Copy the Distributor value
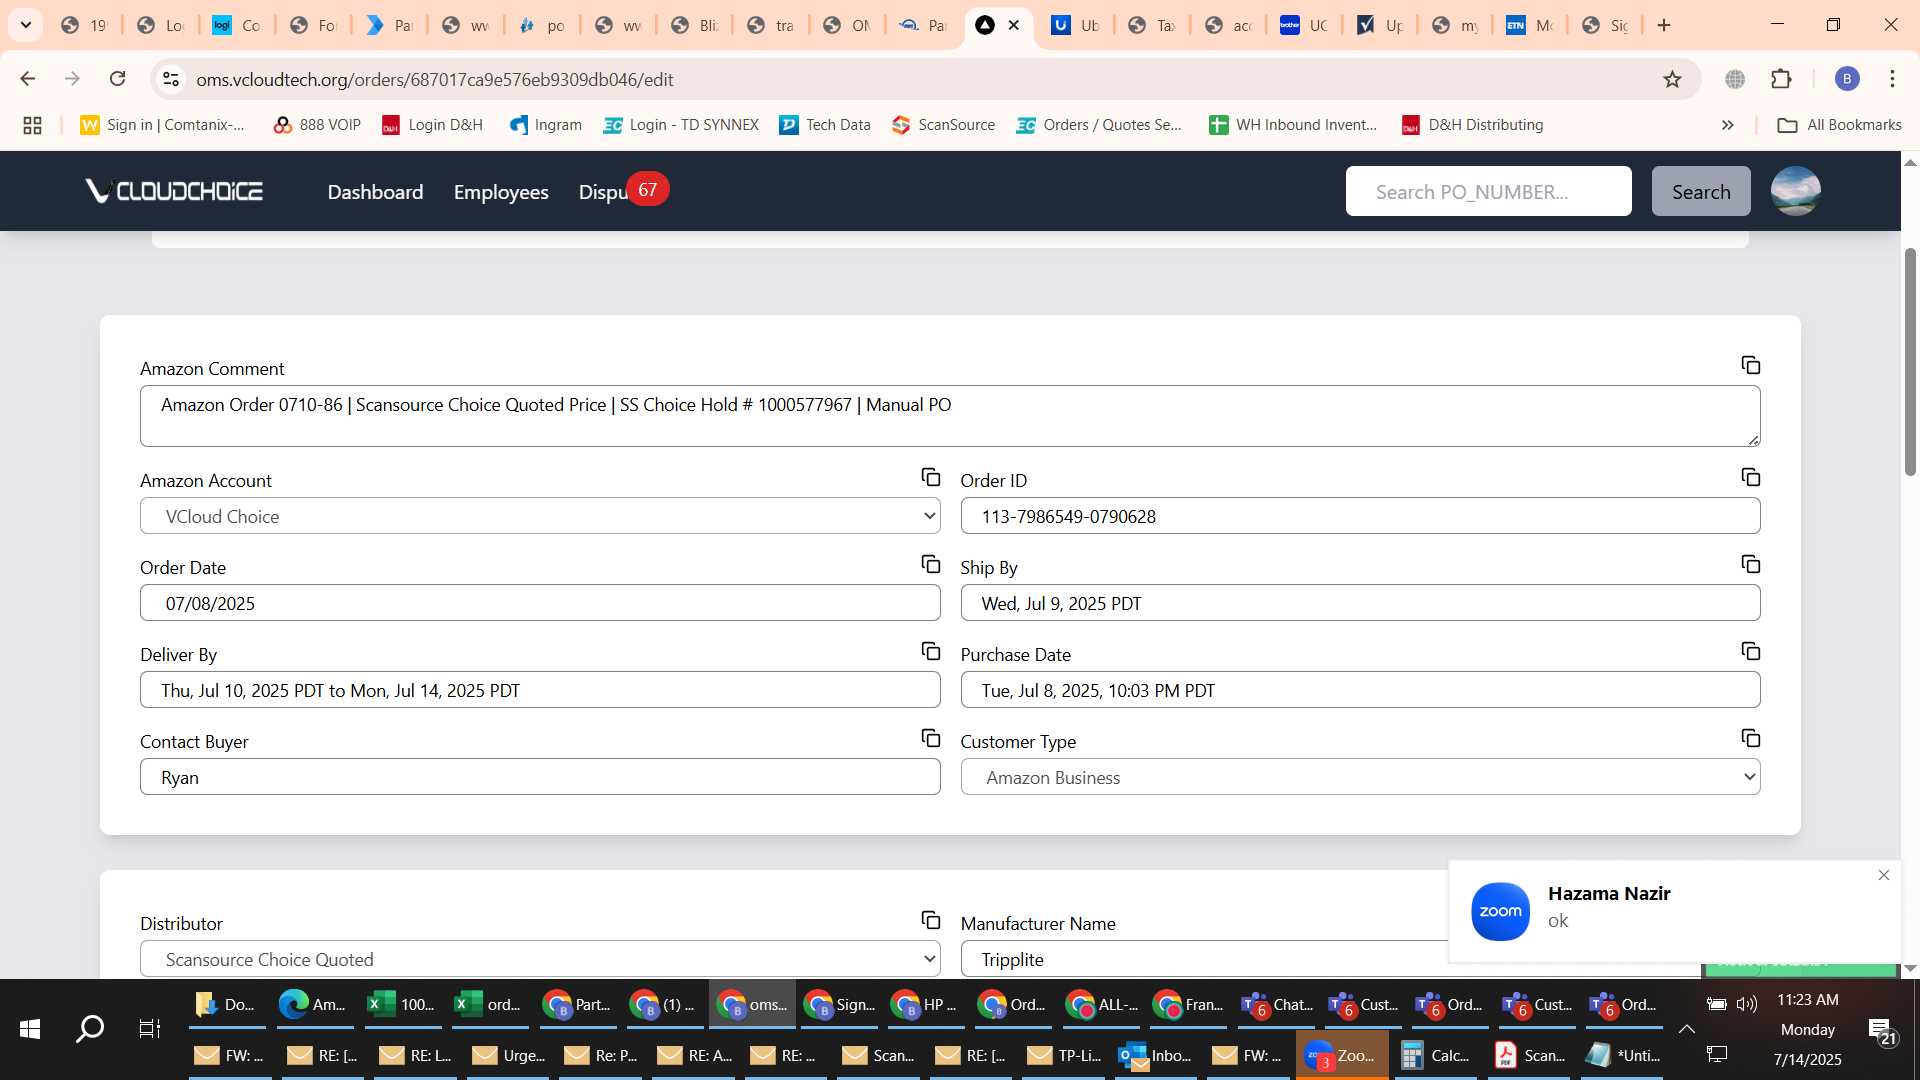The width and height of the screenshot is (1920, 1080). (930, 920)
